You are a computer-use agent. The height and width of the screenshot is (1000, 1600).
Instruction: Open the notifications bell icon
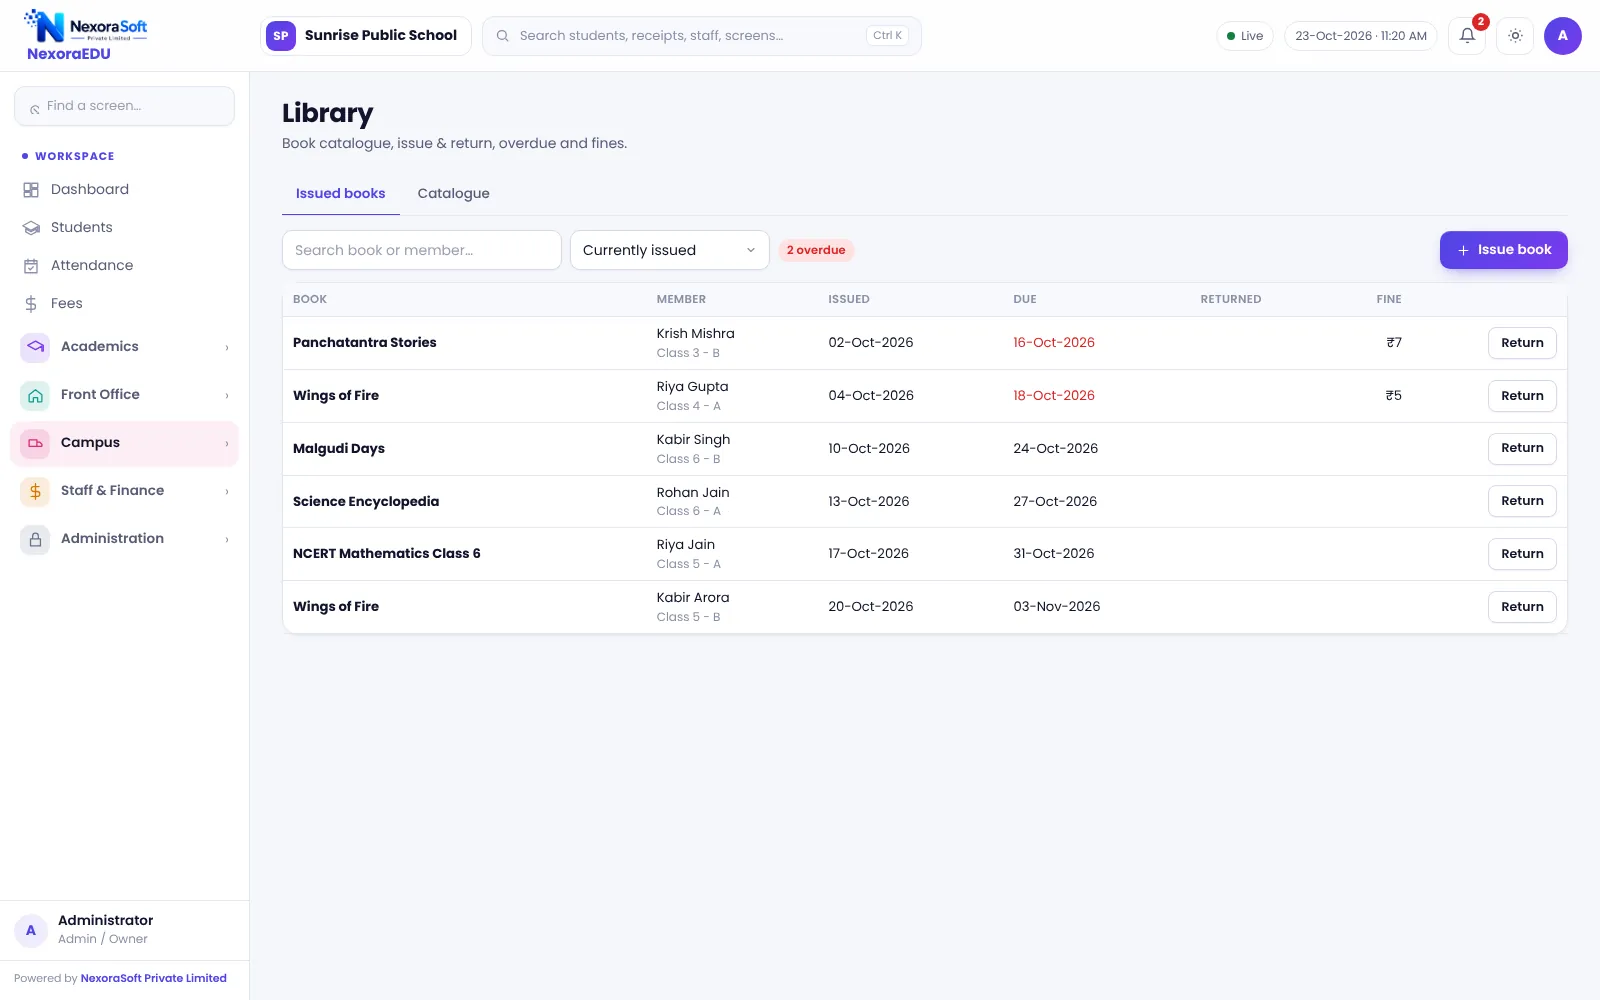pos(1467,36)
